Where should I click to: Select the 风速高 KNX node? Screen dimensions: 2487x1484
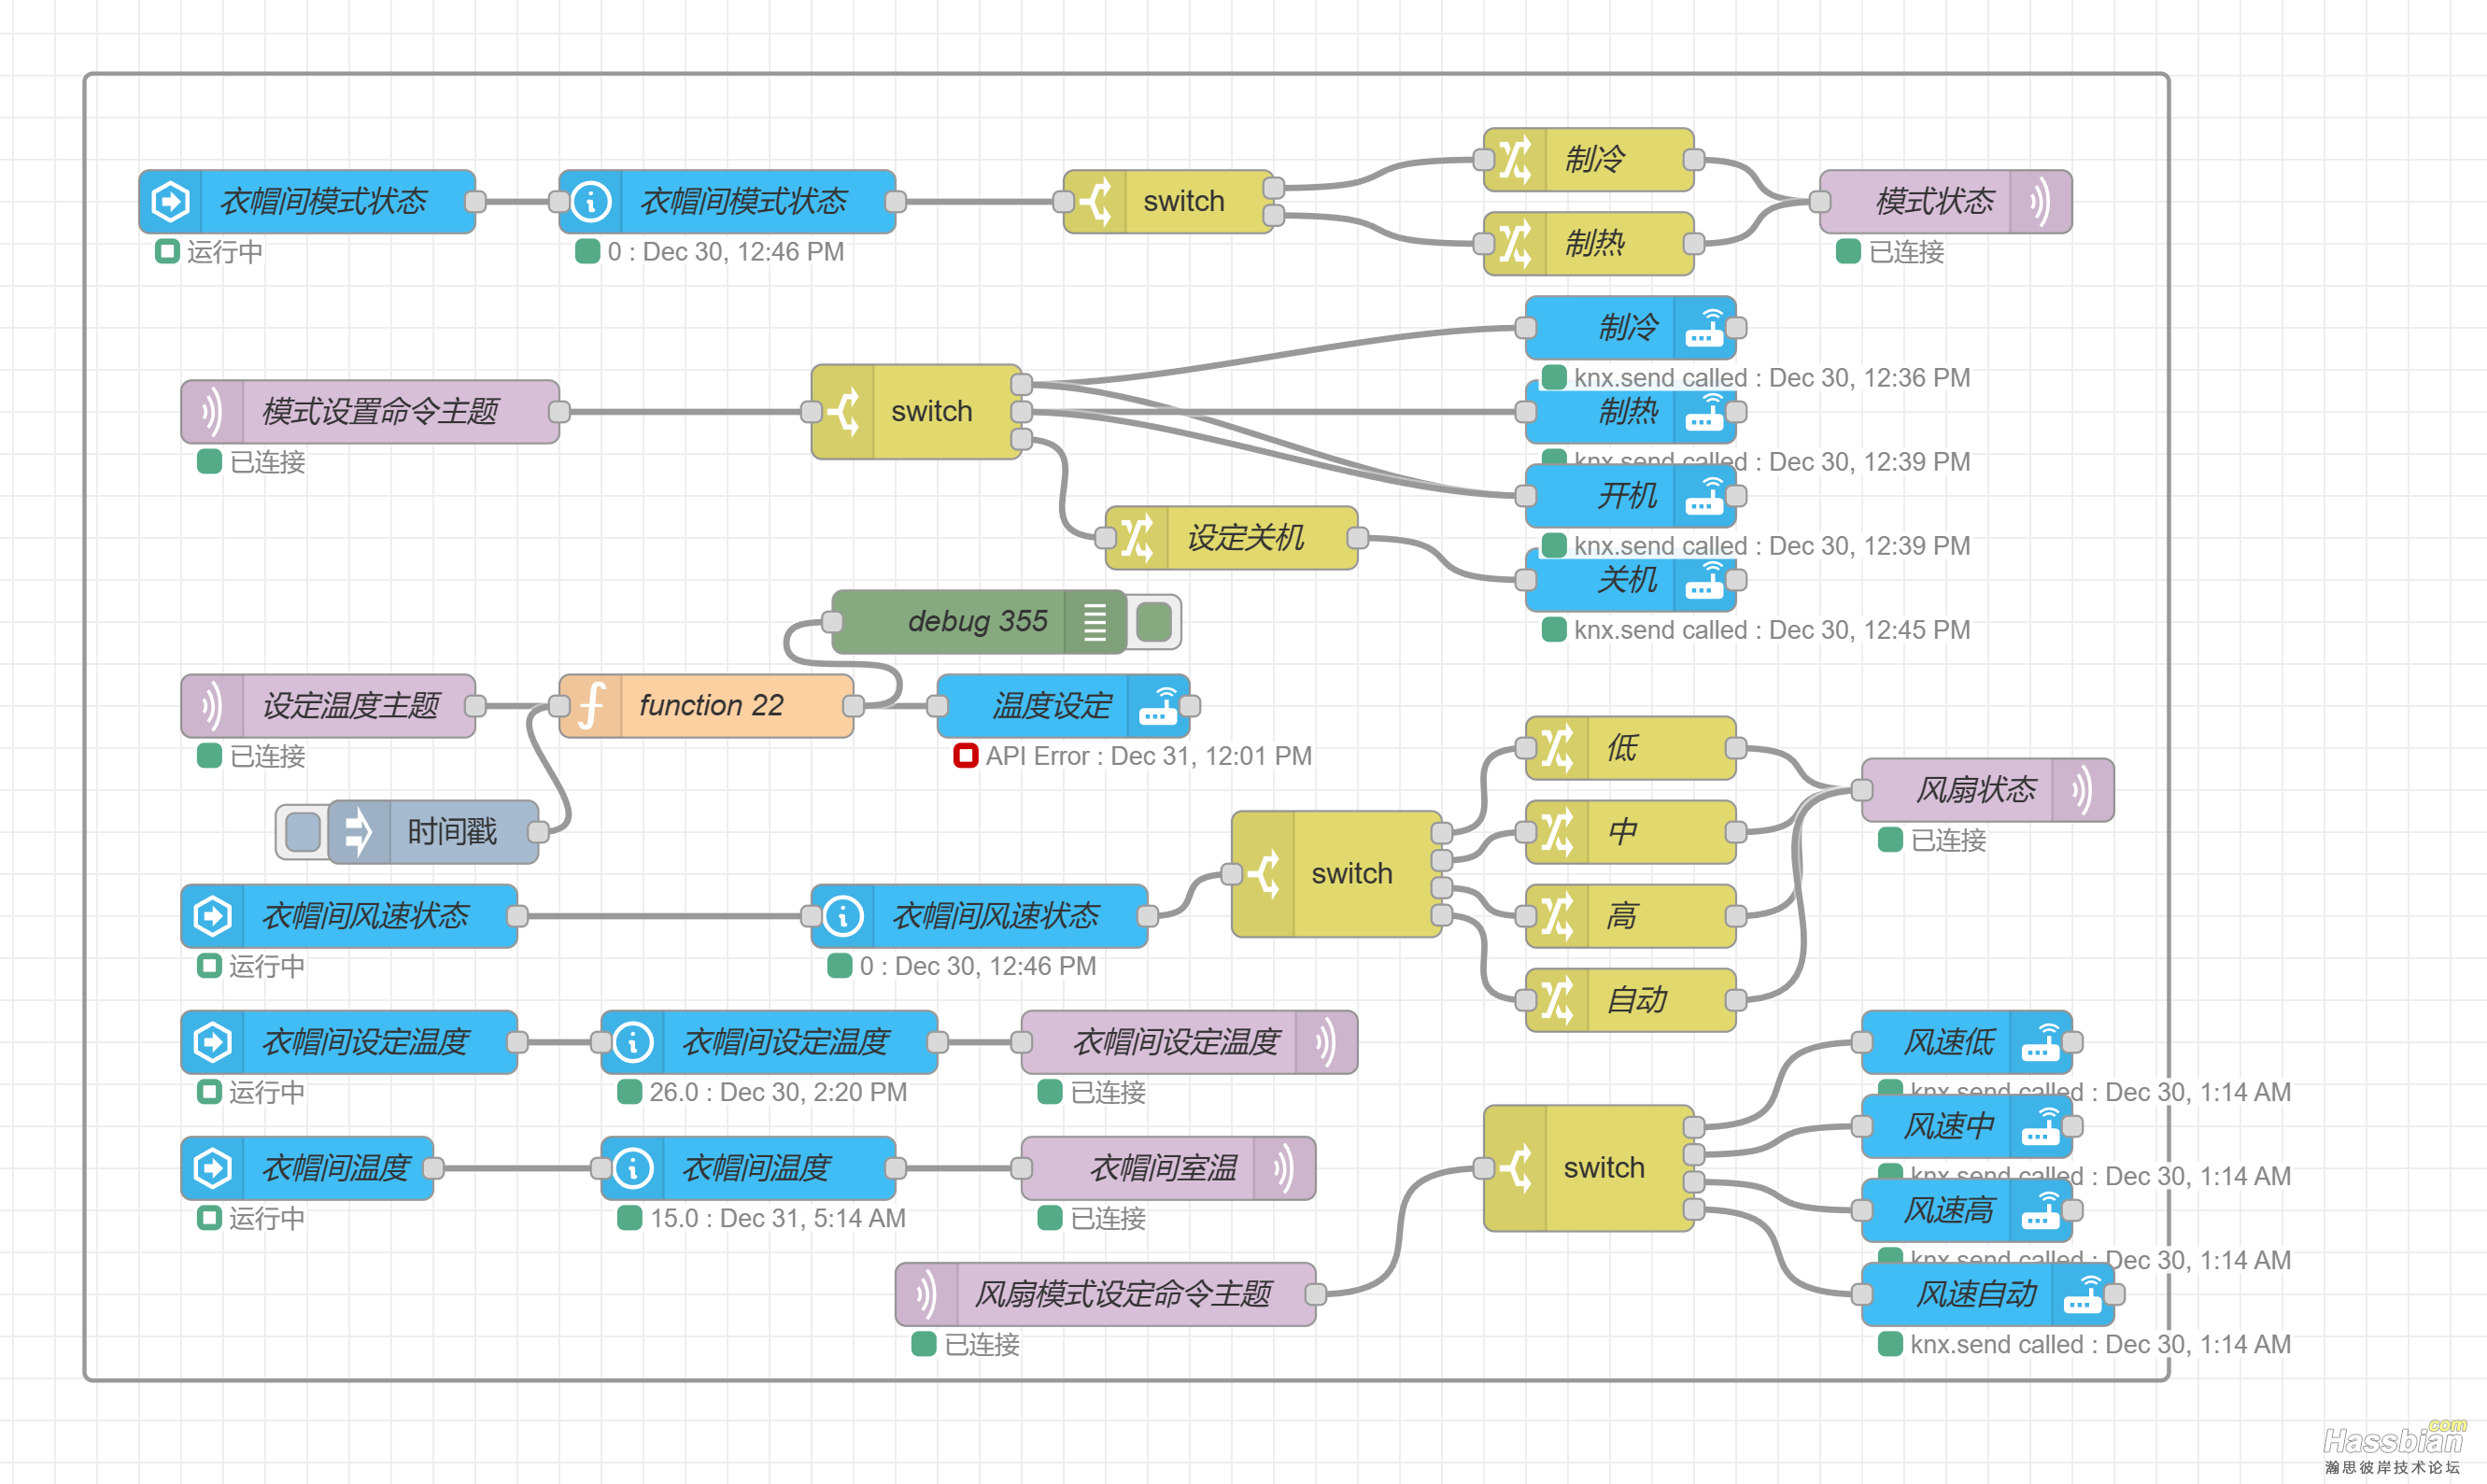[x=1967, y=1210]
